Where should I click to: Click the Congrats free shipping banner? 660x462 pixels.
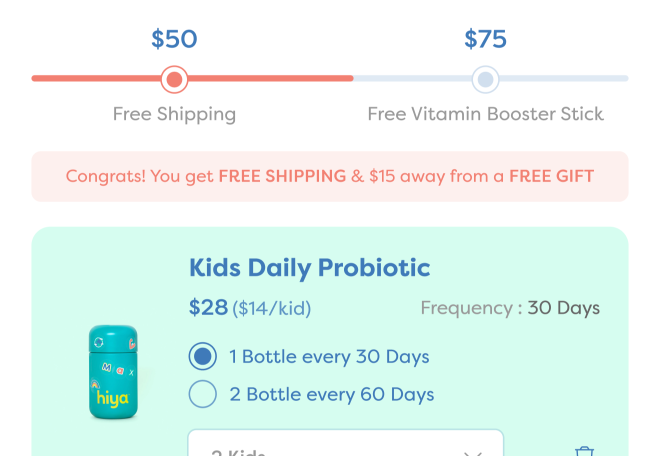click(329, 176)
